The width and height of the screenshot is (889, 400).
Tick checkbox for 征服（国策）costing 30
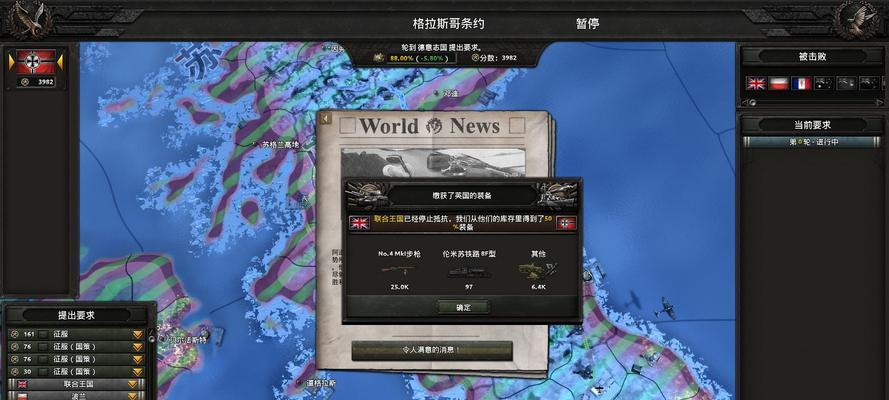pyautogui.click(x=43, y=372)
